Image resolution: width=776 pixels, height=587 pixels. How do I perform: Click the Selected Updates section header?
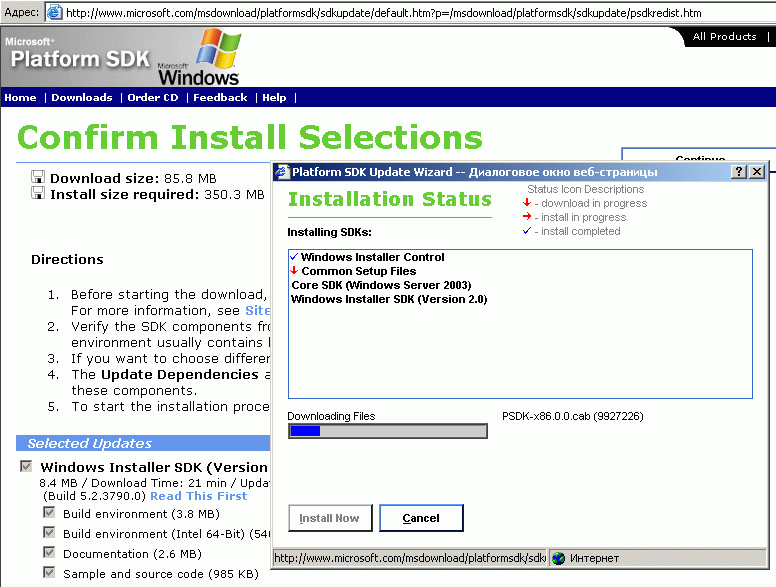tap(143, 443)
